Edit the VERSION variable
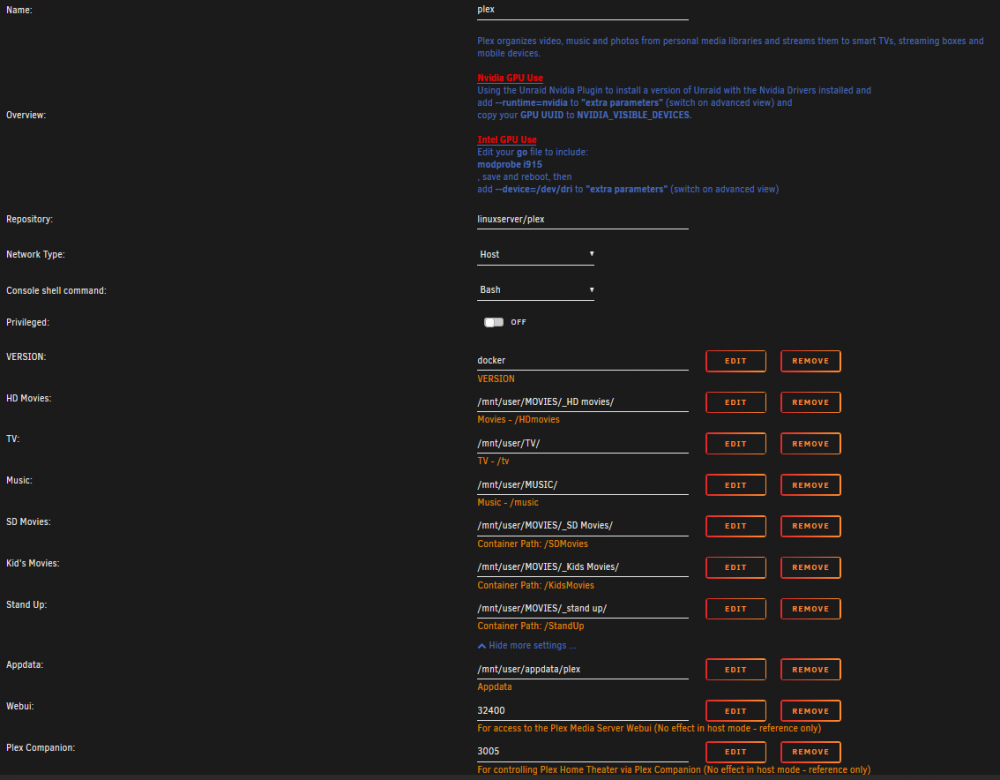The image size is (1000, 780). [x=735, y=361]
